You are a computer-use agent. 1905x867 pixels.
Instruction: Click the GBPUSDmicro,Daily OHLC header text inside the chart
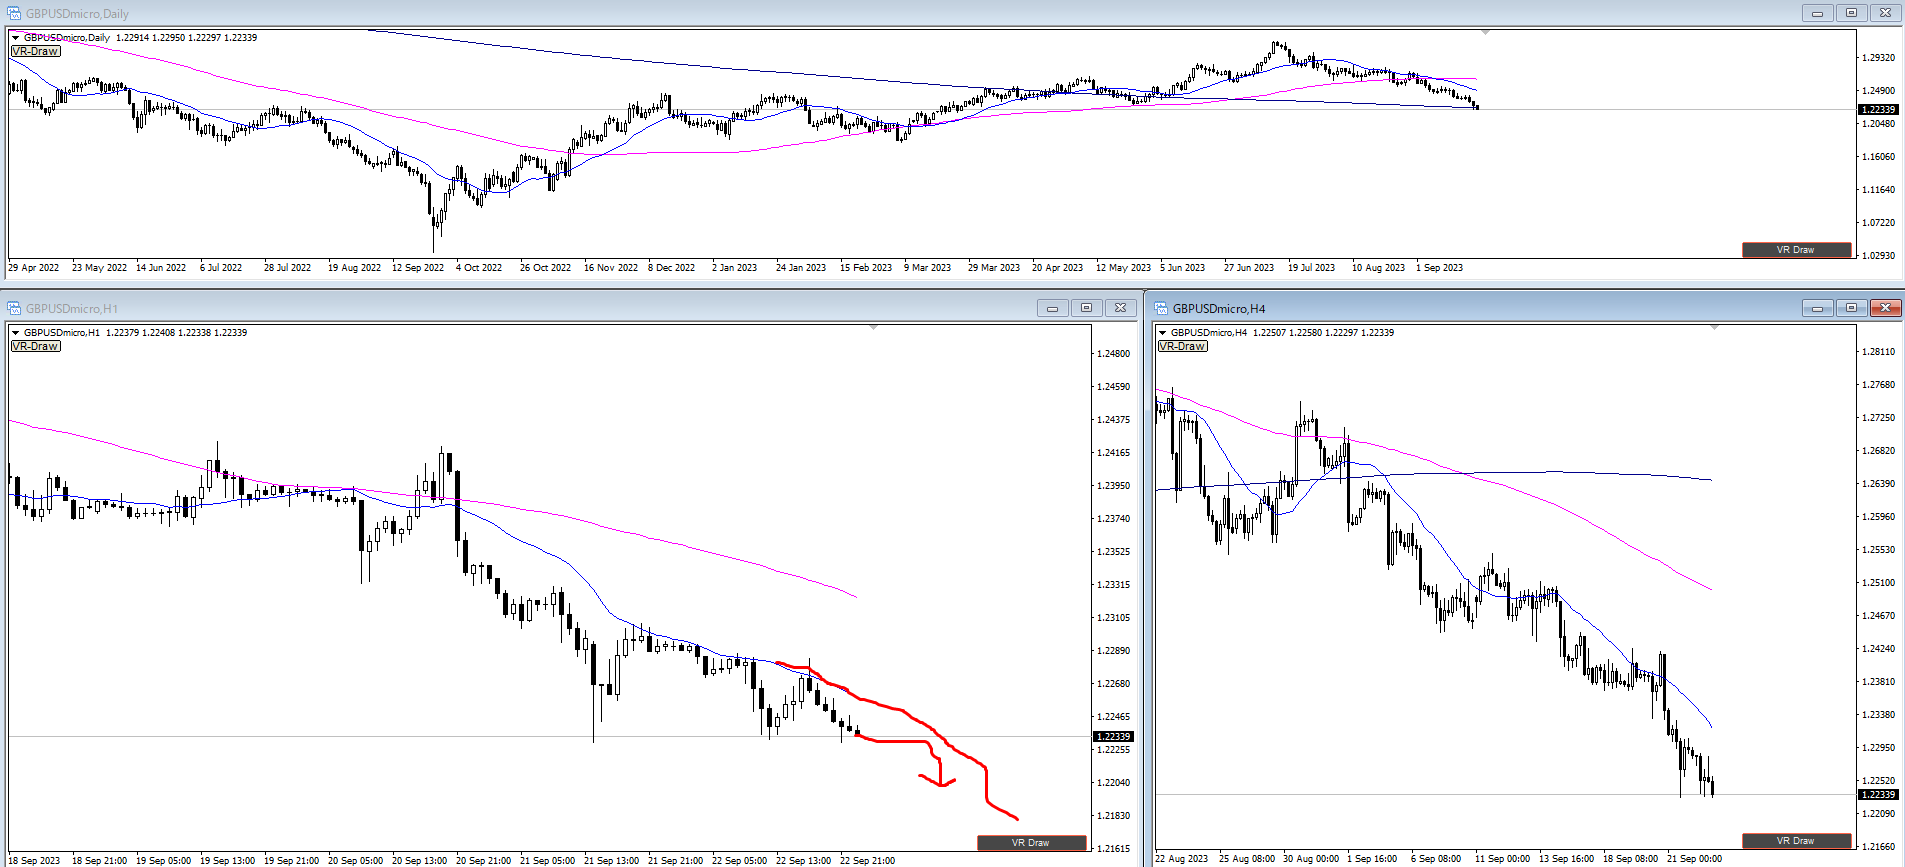point(141,37)
